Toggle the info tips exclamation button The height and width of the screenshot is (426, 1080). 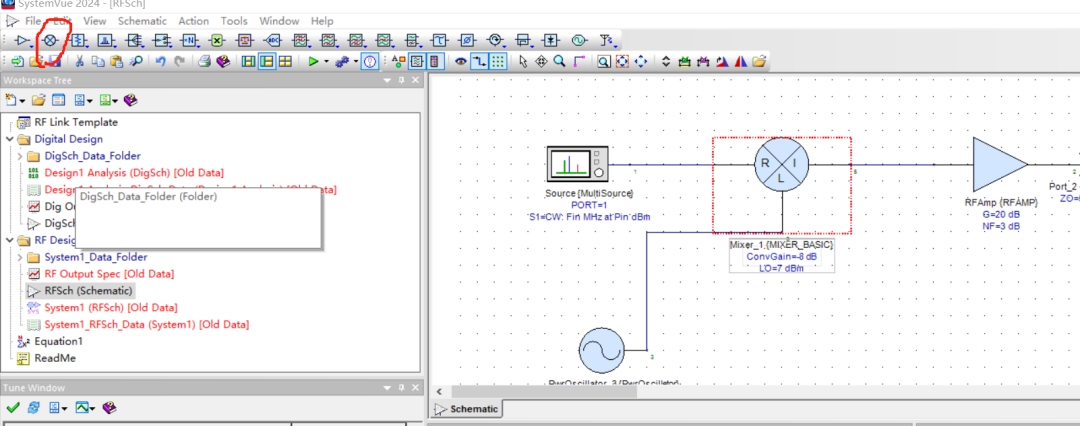click(370, 61)
